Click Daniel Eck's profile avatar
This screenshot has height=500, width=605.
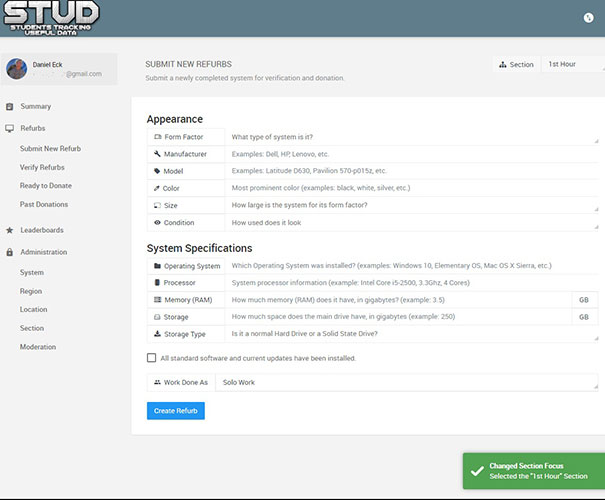click(16, 69)
